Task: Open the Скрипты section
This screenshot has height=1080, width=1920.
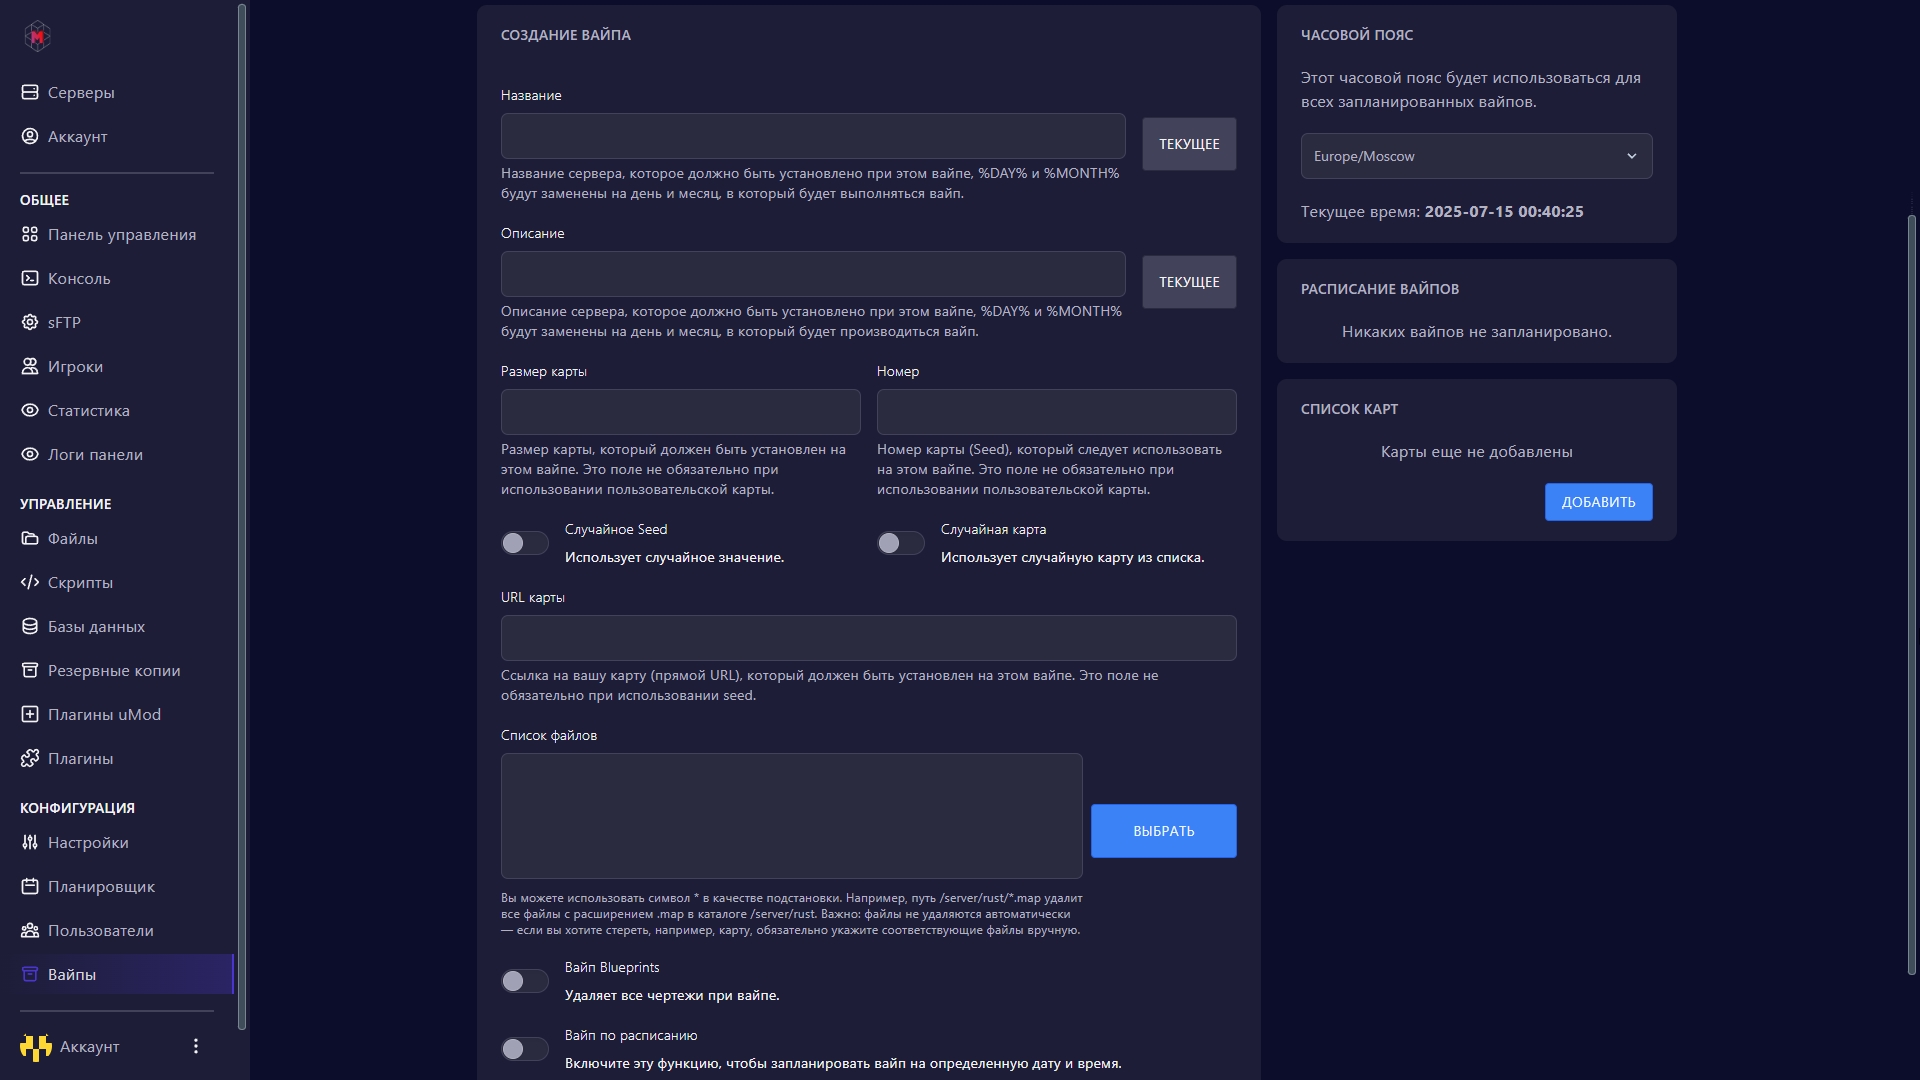Action: pyautogui.click(x=80, y=582)
